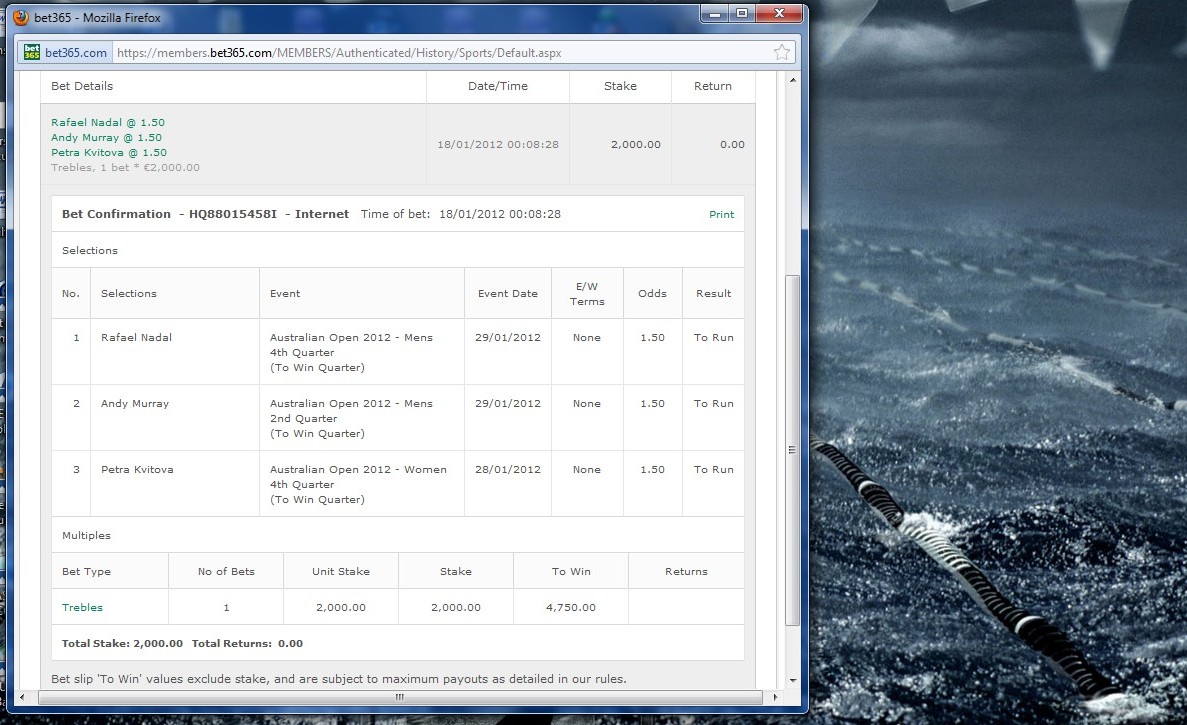Bookmark this page with the star icon
1187x725 pixels.
coord(782,52)
